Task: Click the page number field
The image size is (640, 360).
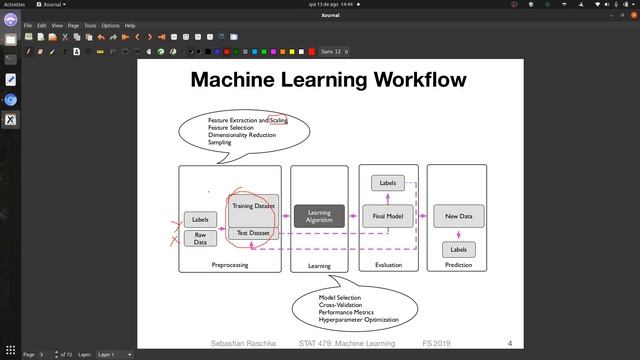Action: (x=44, y=354)
